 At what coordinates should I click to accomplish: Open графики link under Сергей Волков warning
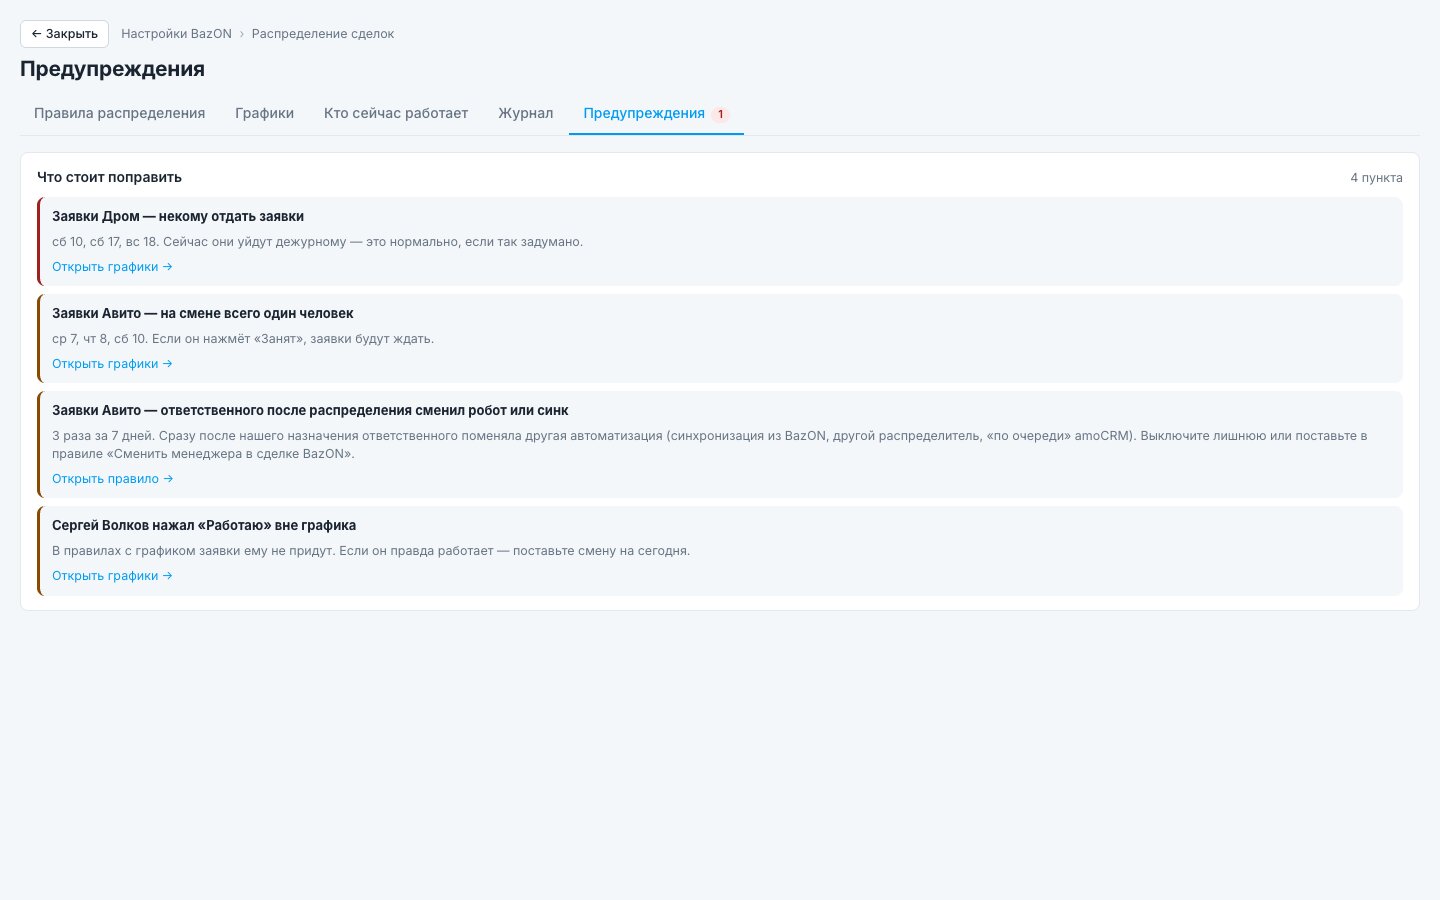coord(112,576)
